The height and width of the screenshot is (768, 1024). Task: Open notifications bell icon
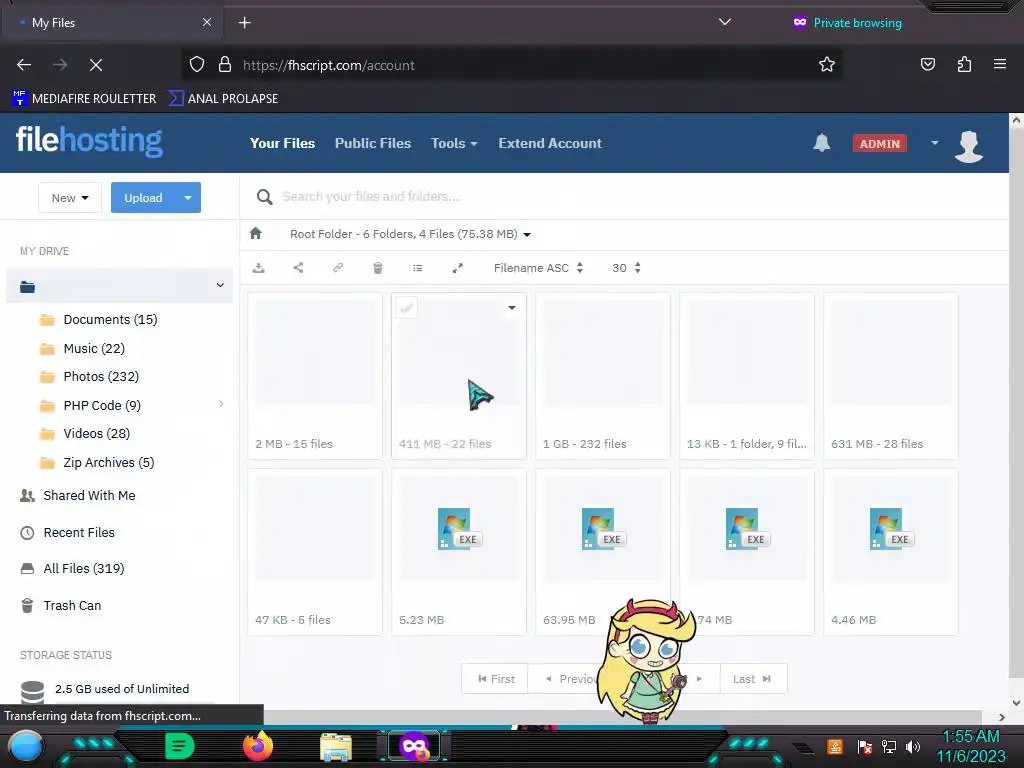click(x=822, y=143)
